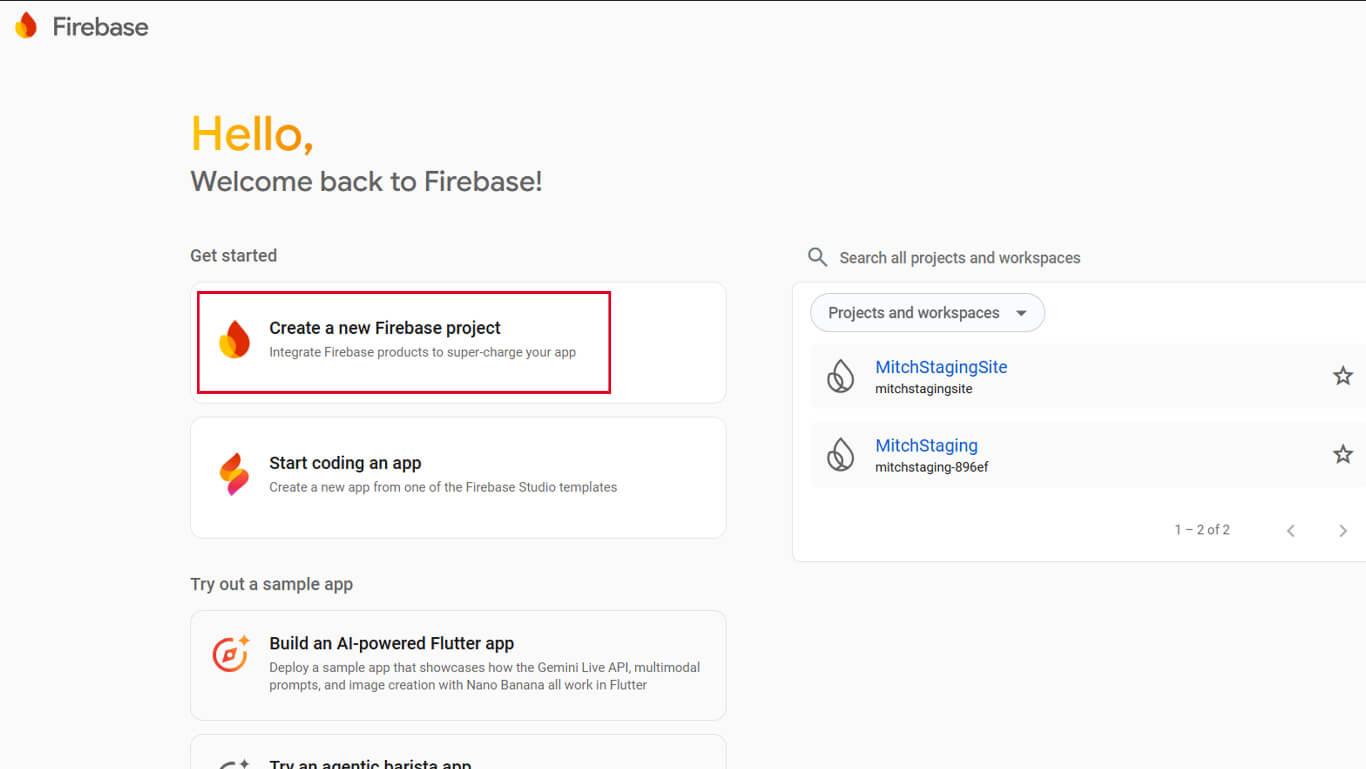1366x769 pixels.
Task: Star the MitchStagingSite project
Action: point(1342,376)
